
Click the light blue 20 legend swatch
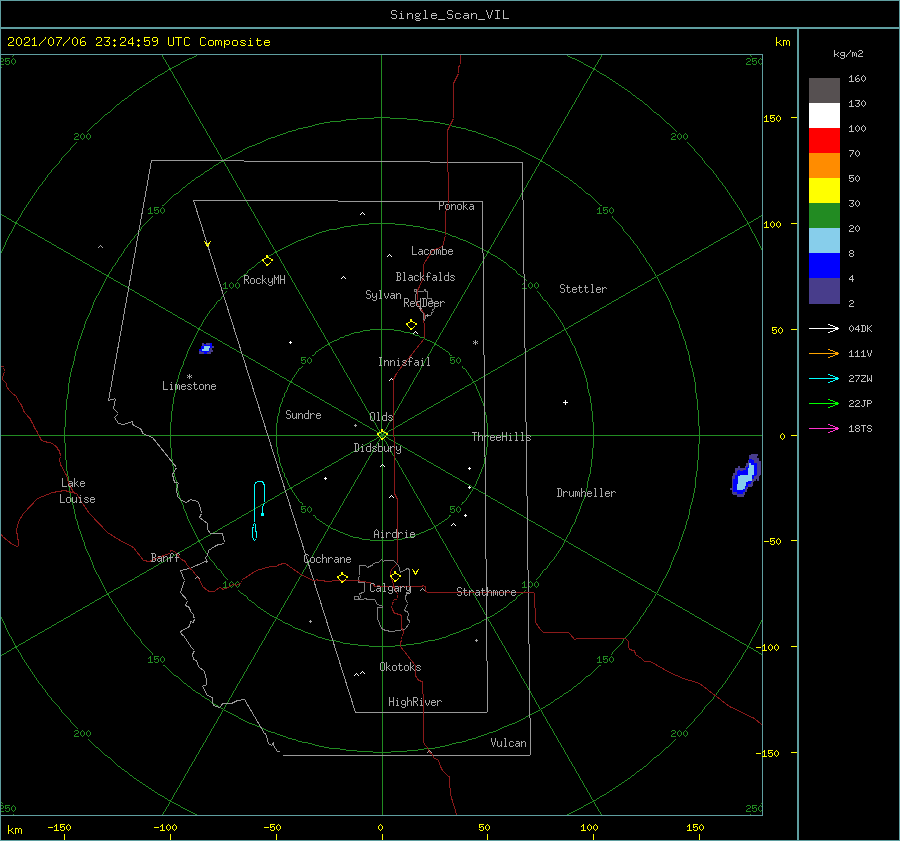pos(824,241)
